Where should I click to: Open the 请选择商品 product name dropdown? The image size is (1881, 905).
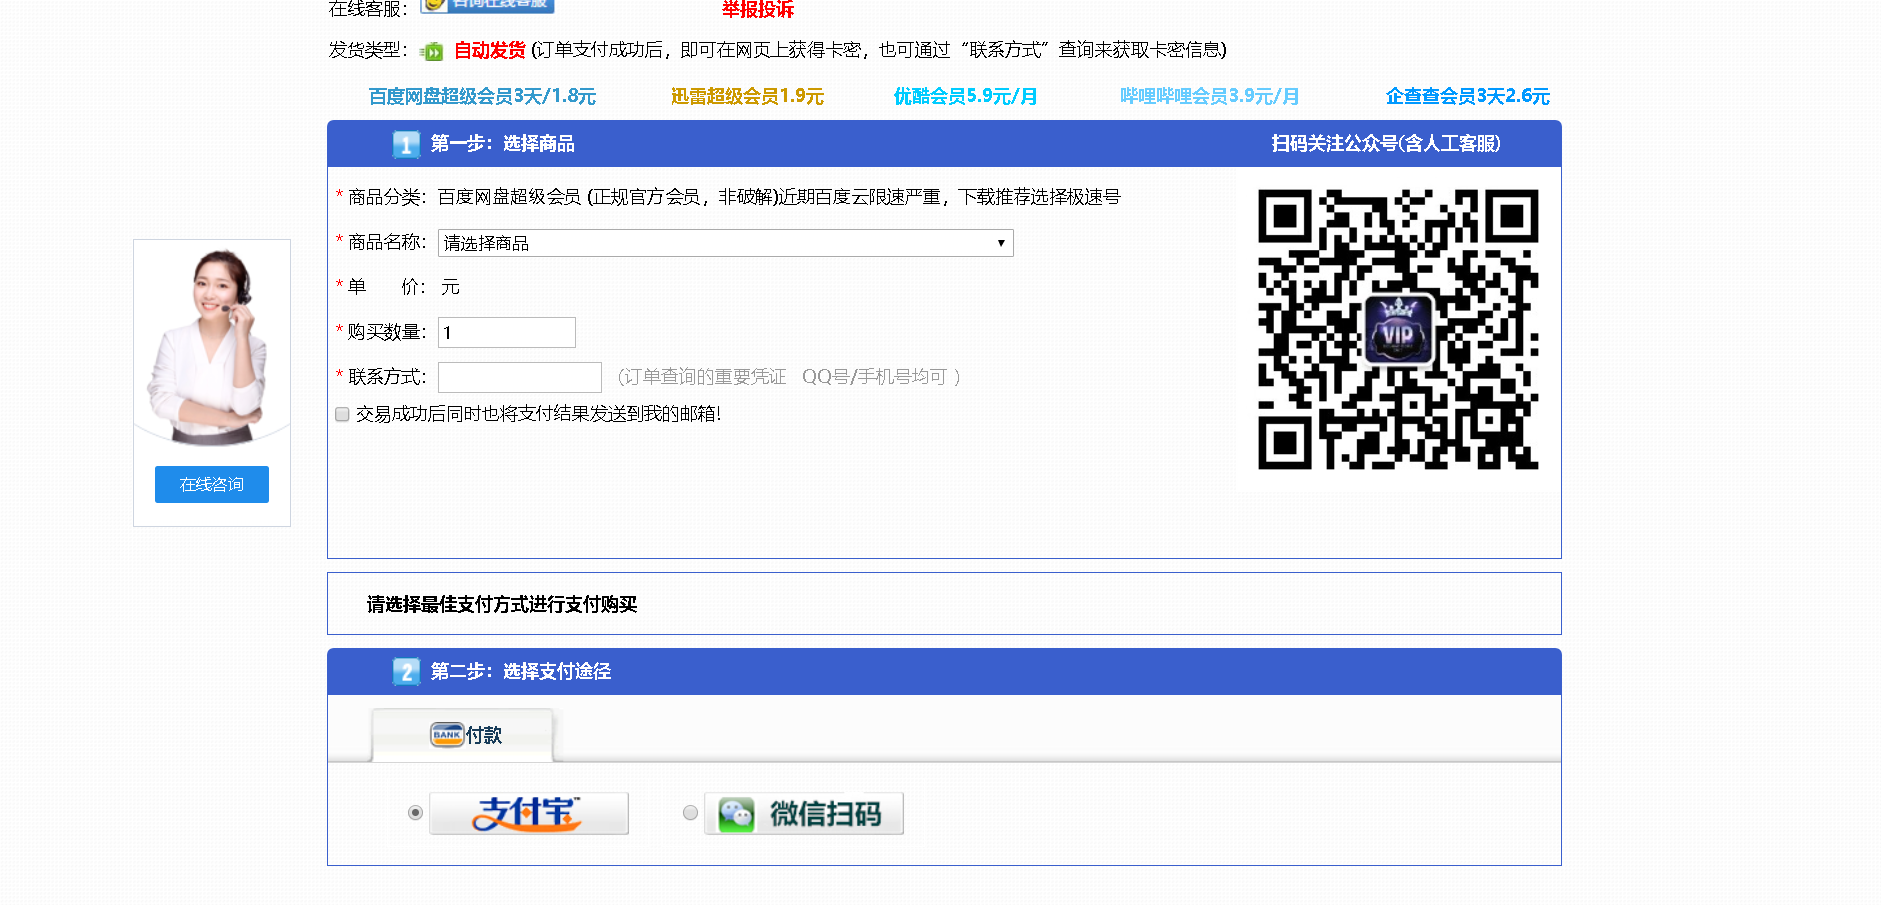(x=726, y=243)
